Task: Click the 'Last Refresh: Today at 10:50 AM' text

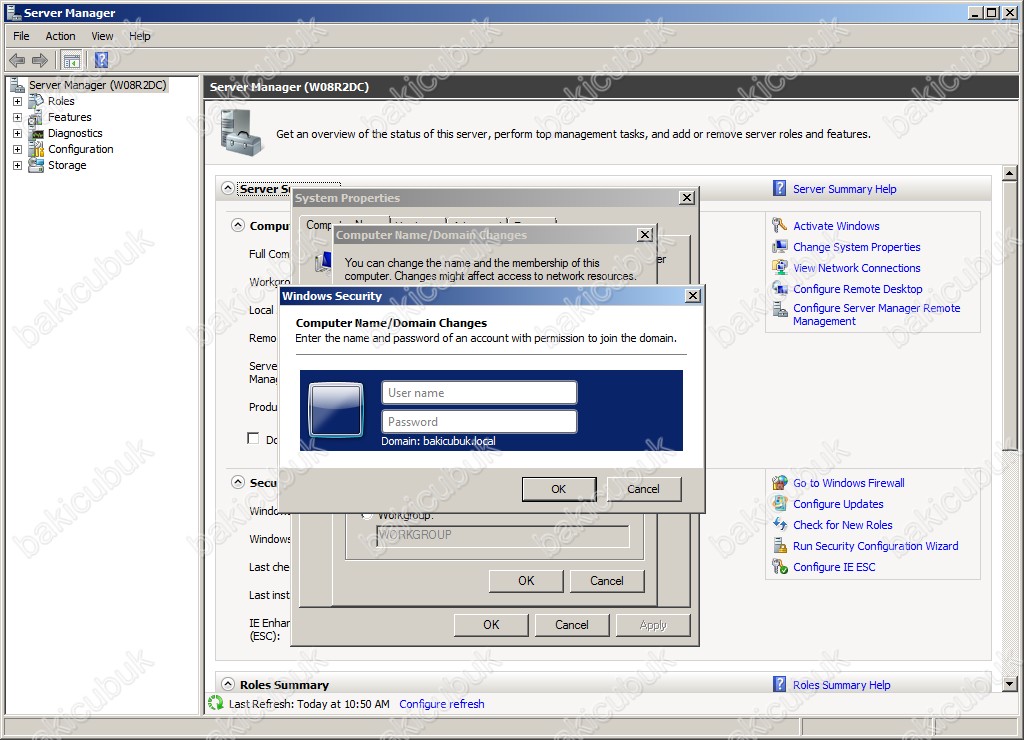Action: pos(309,704)
